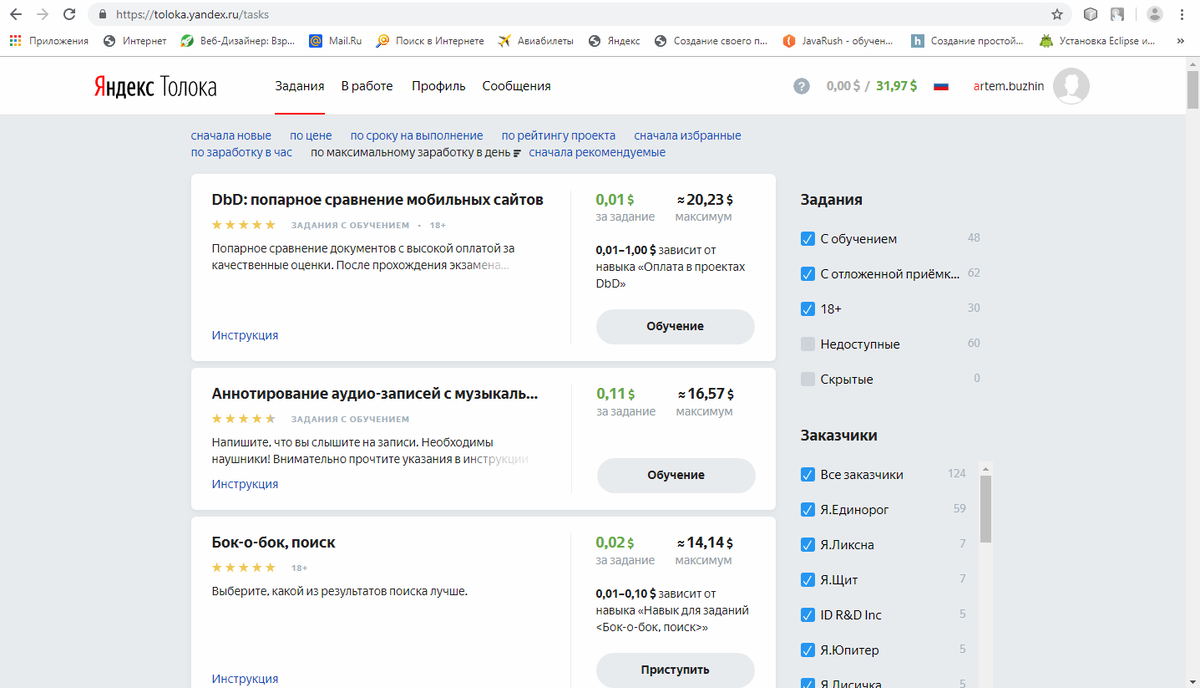Uncheck the Я.Юпитер checkbox
This screenshot has width=1200, height=688.
point(808,650)
